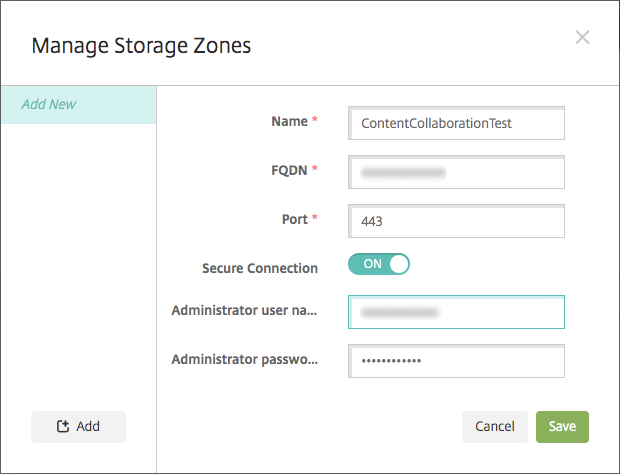Click the Name field label
Image resolution: width=620 pixels, height=474 pixels.
[x=289, y=122]
